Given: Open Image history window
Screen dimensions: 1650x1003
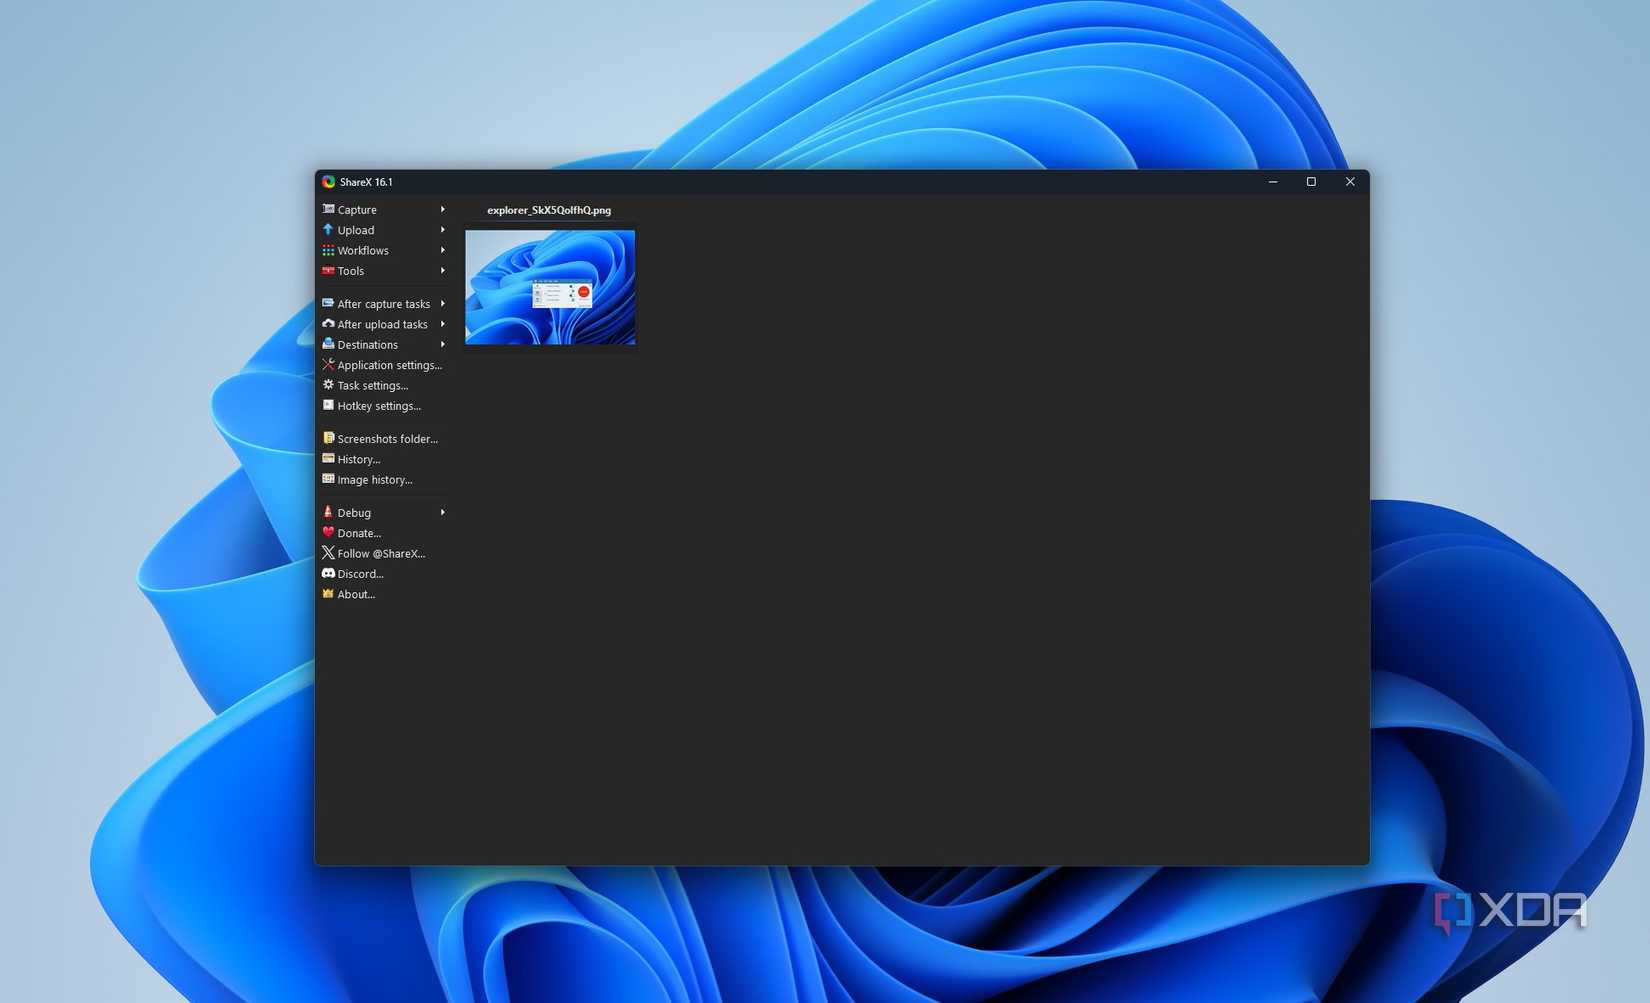Looking at the screenshot, I should coord(384,480).
